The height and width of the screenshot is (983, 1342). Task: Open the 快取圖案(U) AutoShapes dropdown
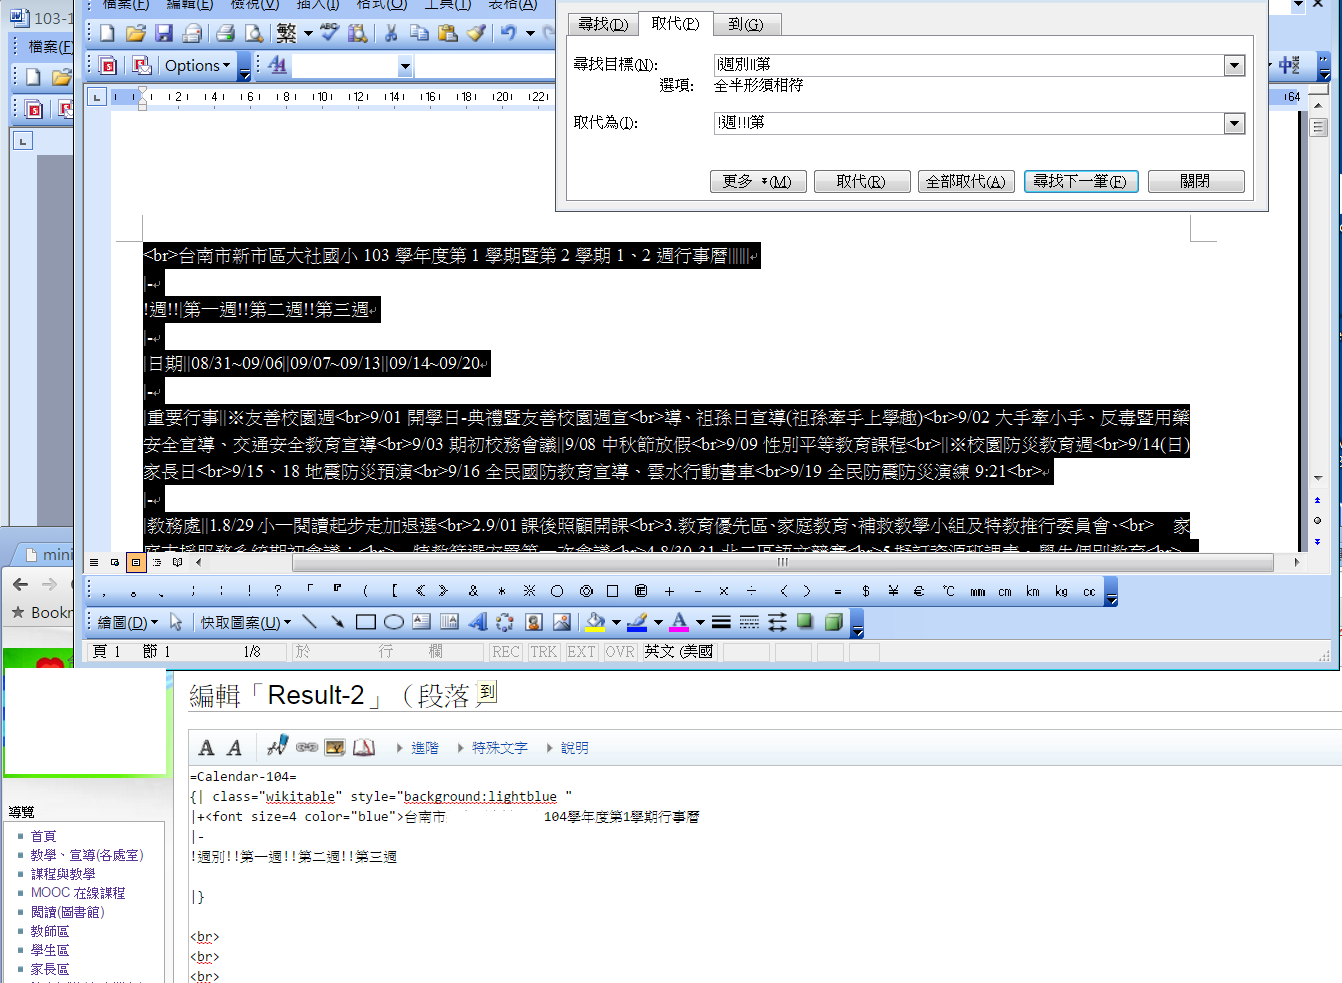245,622
